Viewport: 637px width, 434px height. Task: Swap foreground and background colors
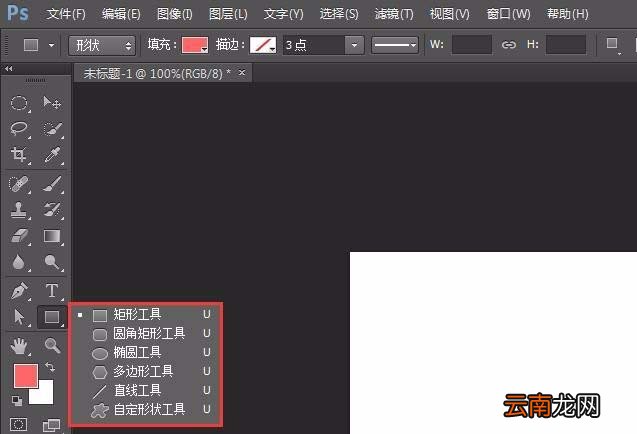(x=50, y=367)
